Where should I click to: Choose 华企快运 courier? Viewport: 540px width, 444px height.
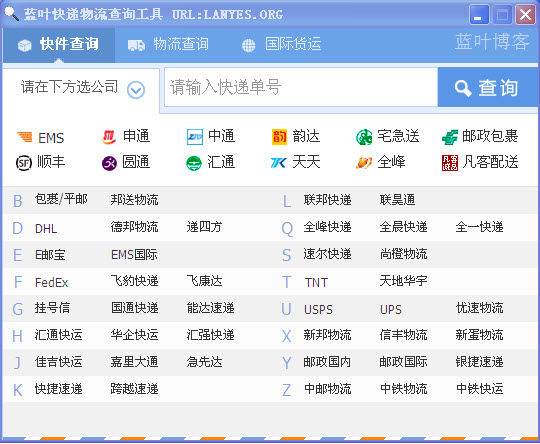pos(134,334)
